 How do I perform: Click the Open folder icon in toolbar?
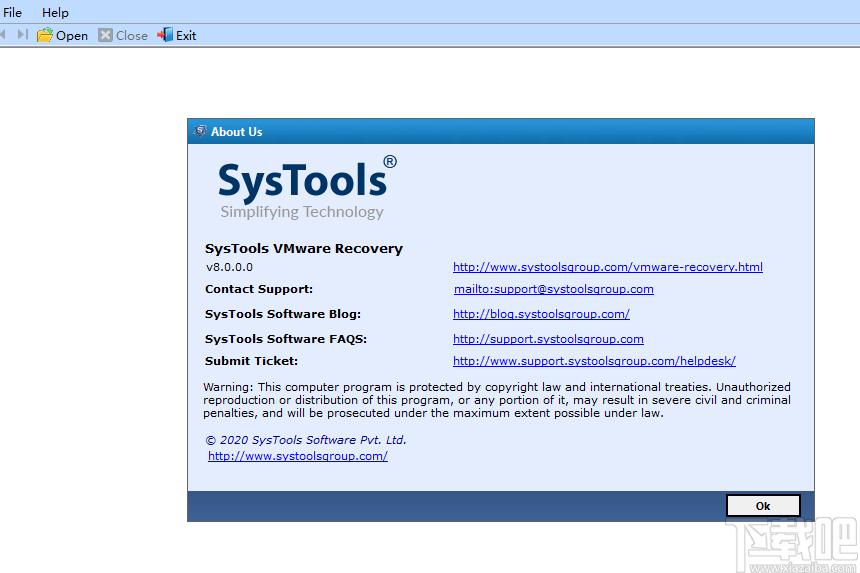click(45, 36)
